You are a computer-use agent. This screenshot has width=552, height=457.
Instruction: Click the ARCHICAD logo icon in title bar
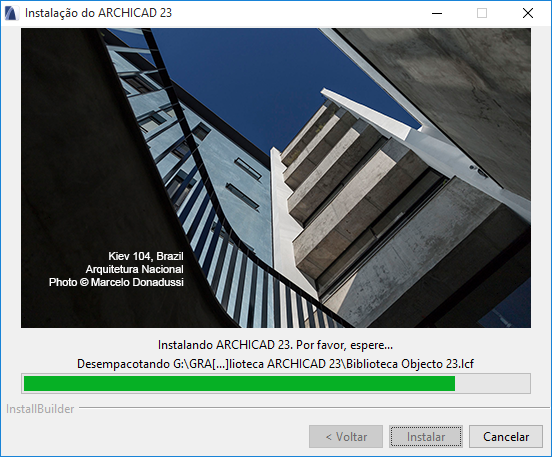(12, 13)
